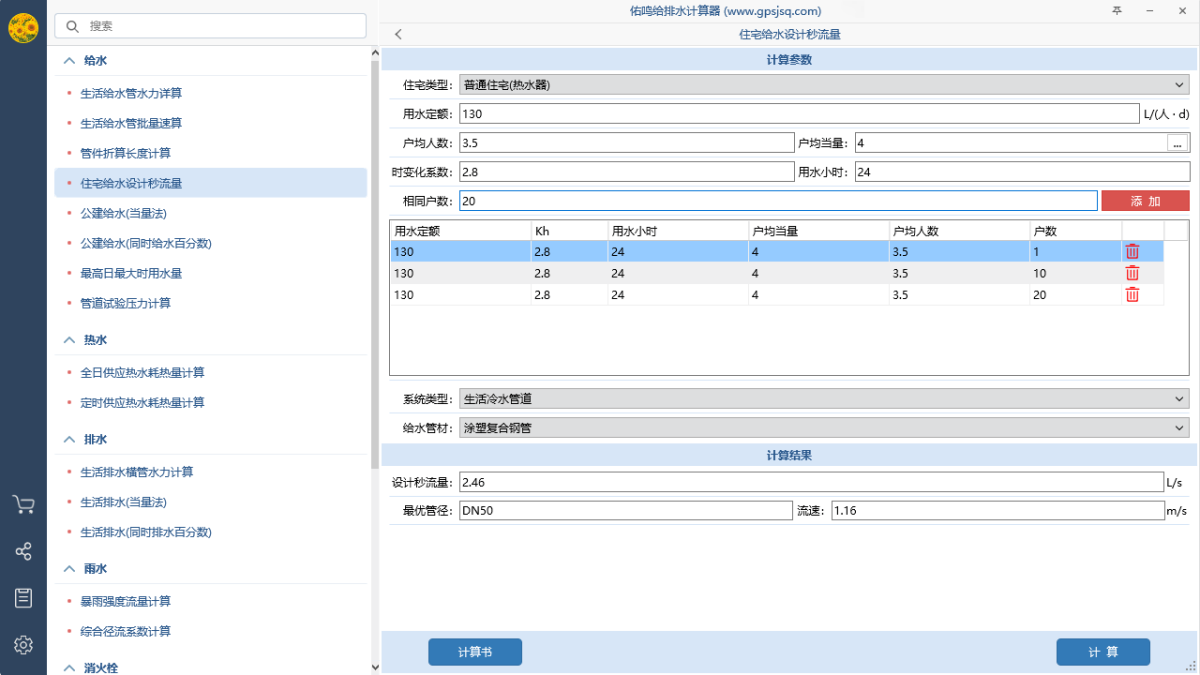1200x675 pixels.
Task: Open the share icon in left sidebar
Action: coord(23,551)
